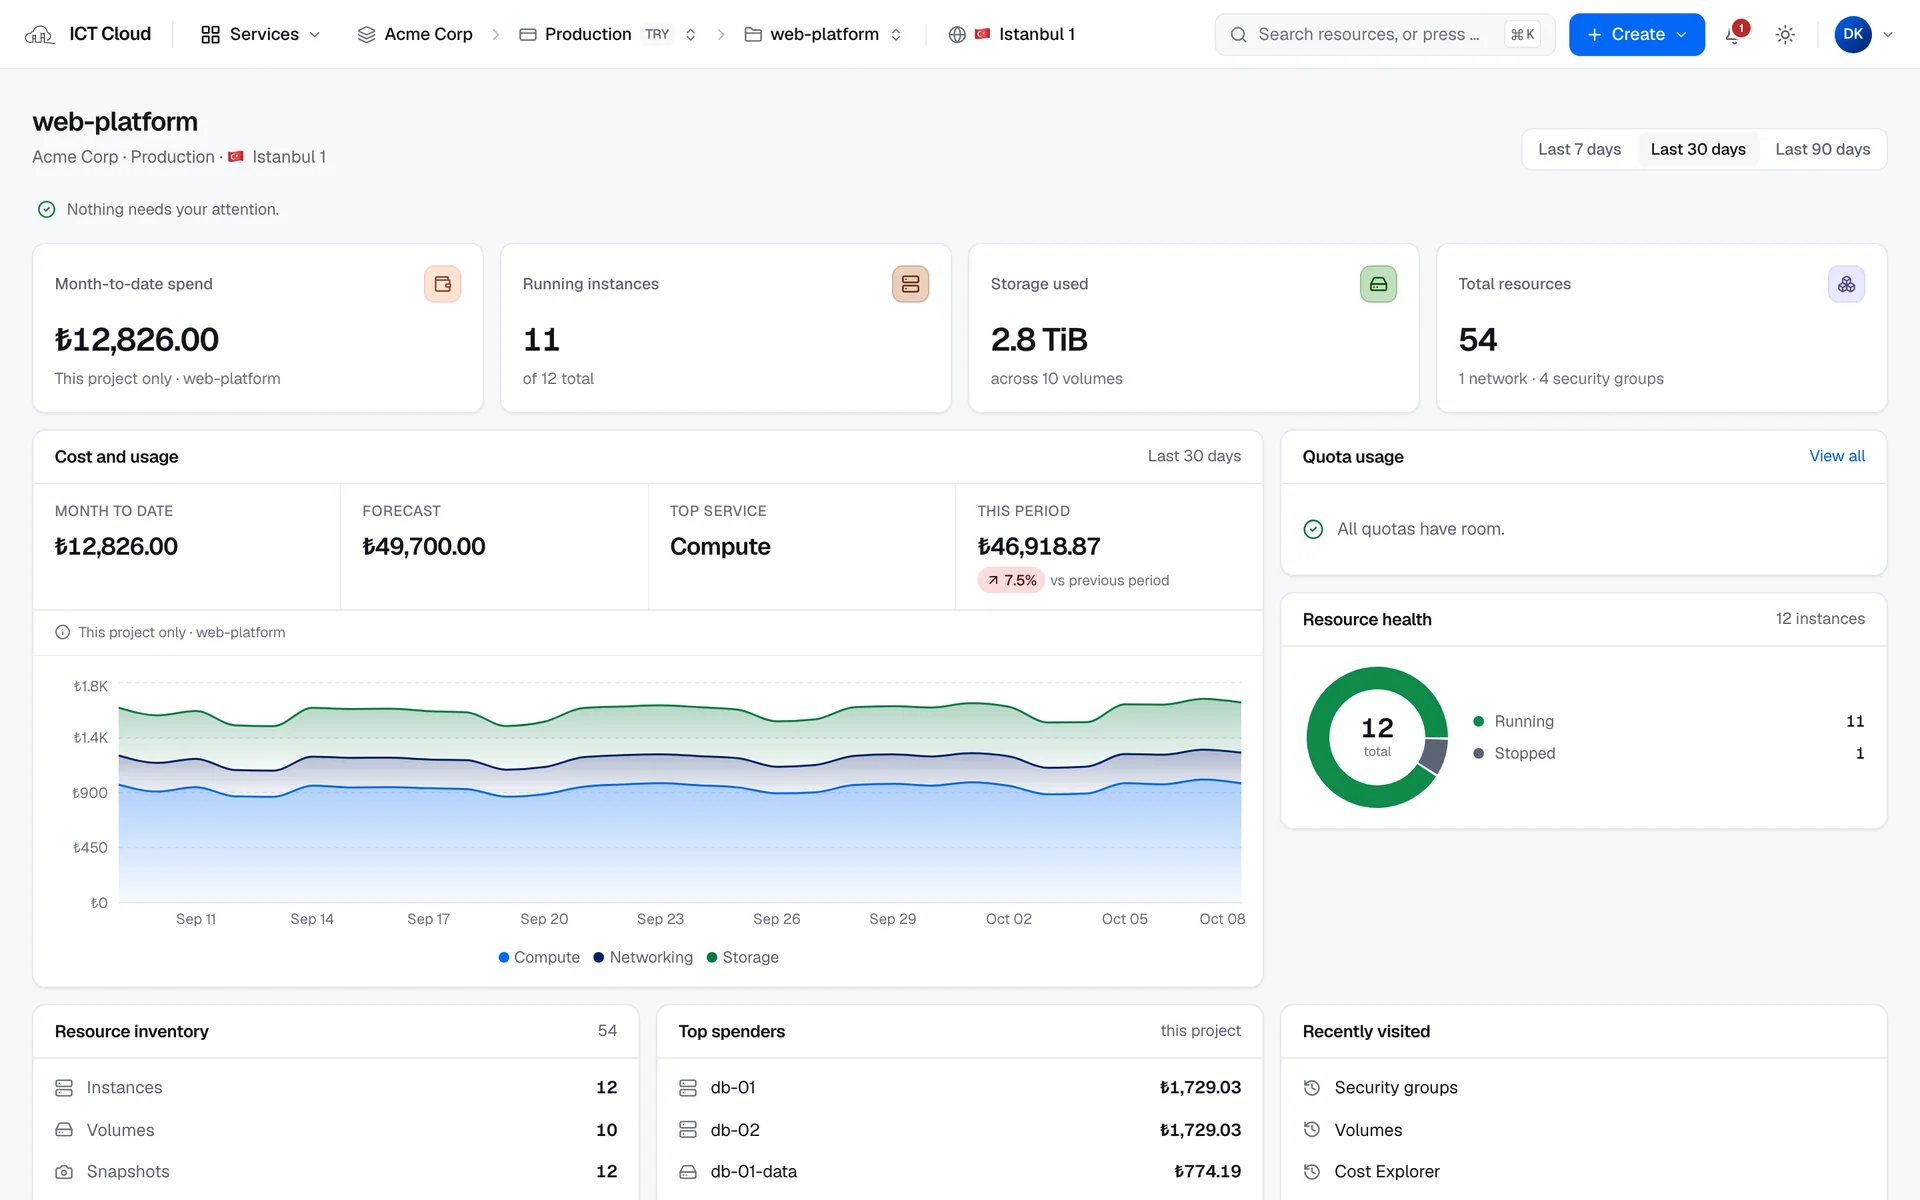The image size is (1920, 1200).
Task: Click the server icon on Running instances card
Action: tap(910, 284)
